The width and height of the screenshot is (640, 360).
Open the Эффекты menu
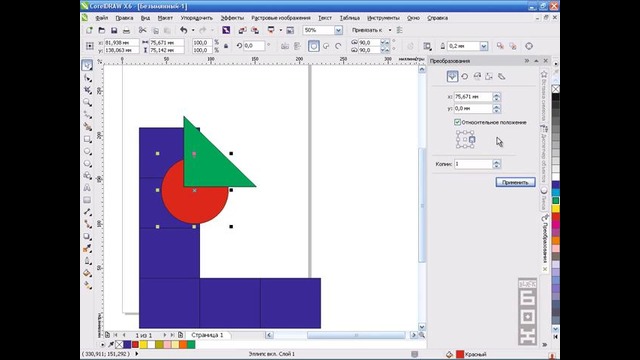pyautogui.click(x=232, y=18)
